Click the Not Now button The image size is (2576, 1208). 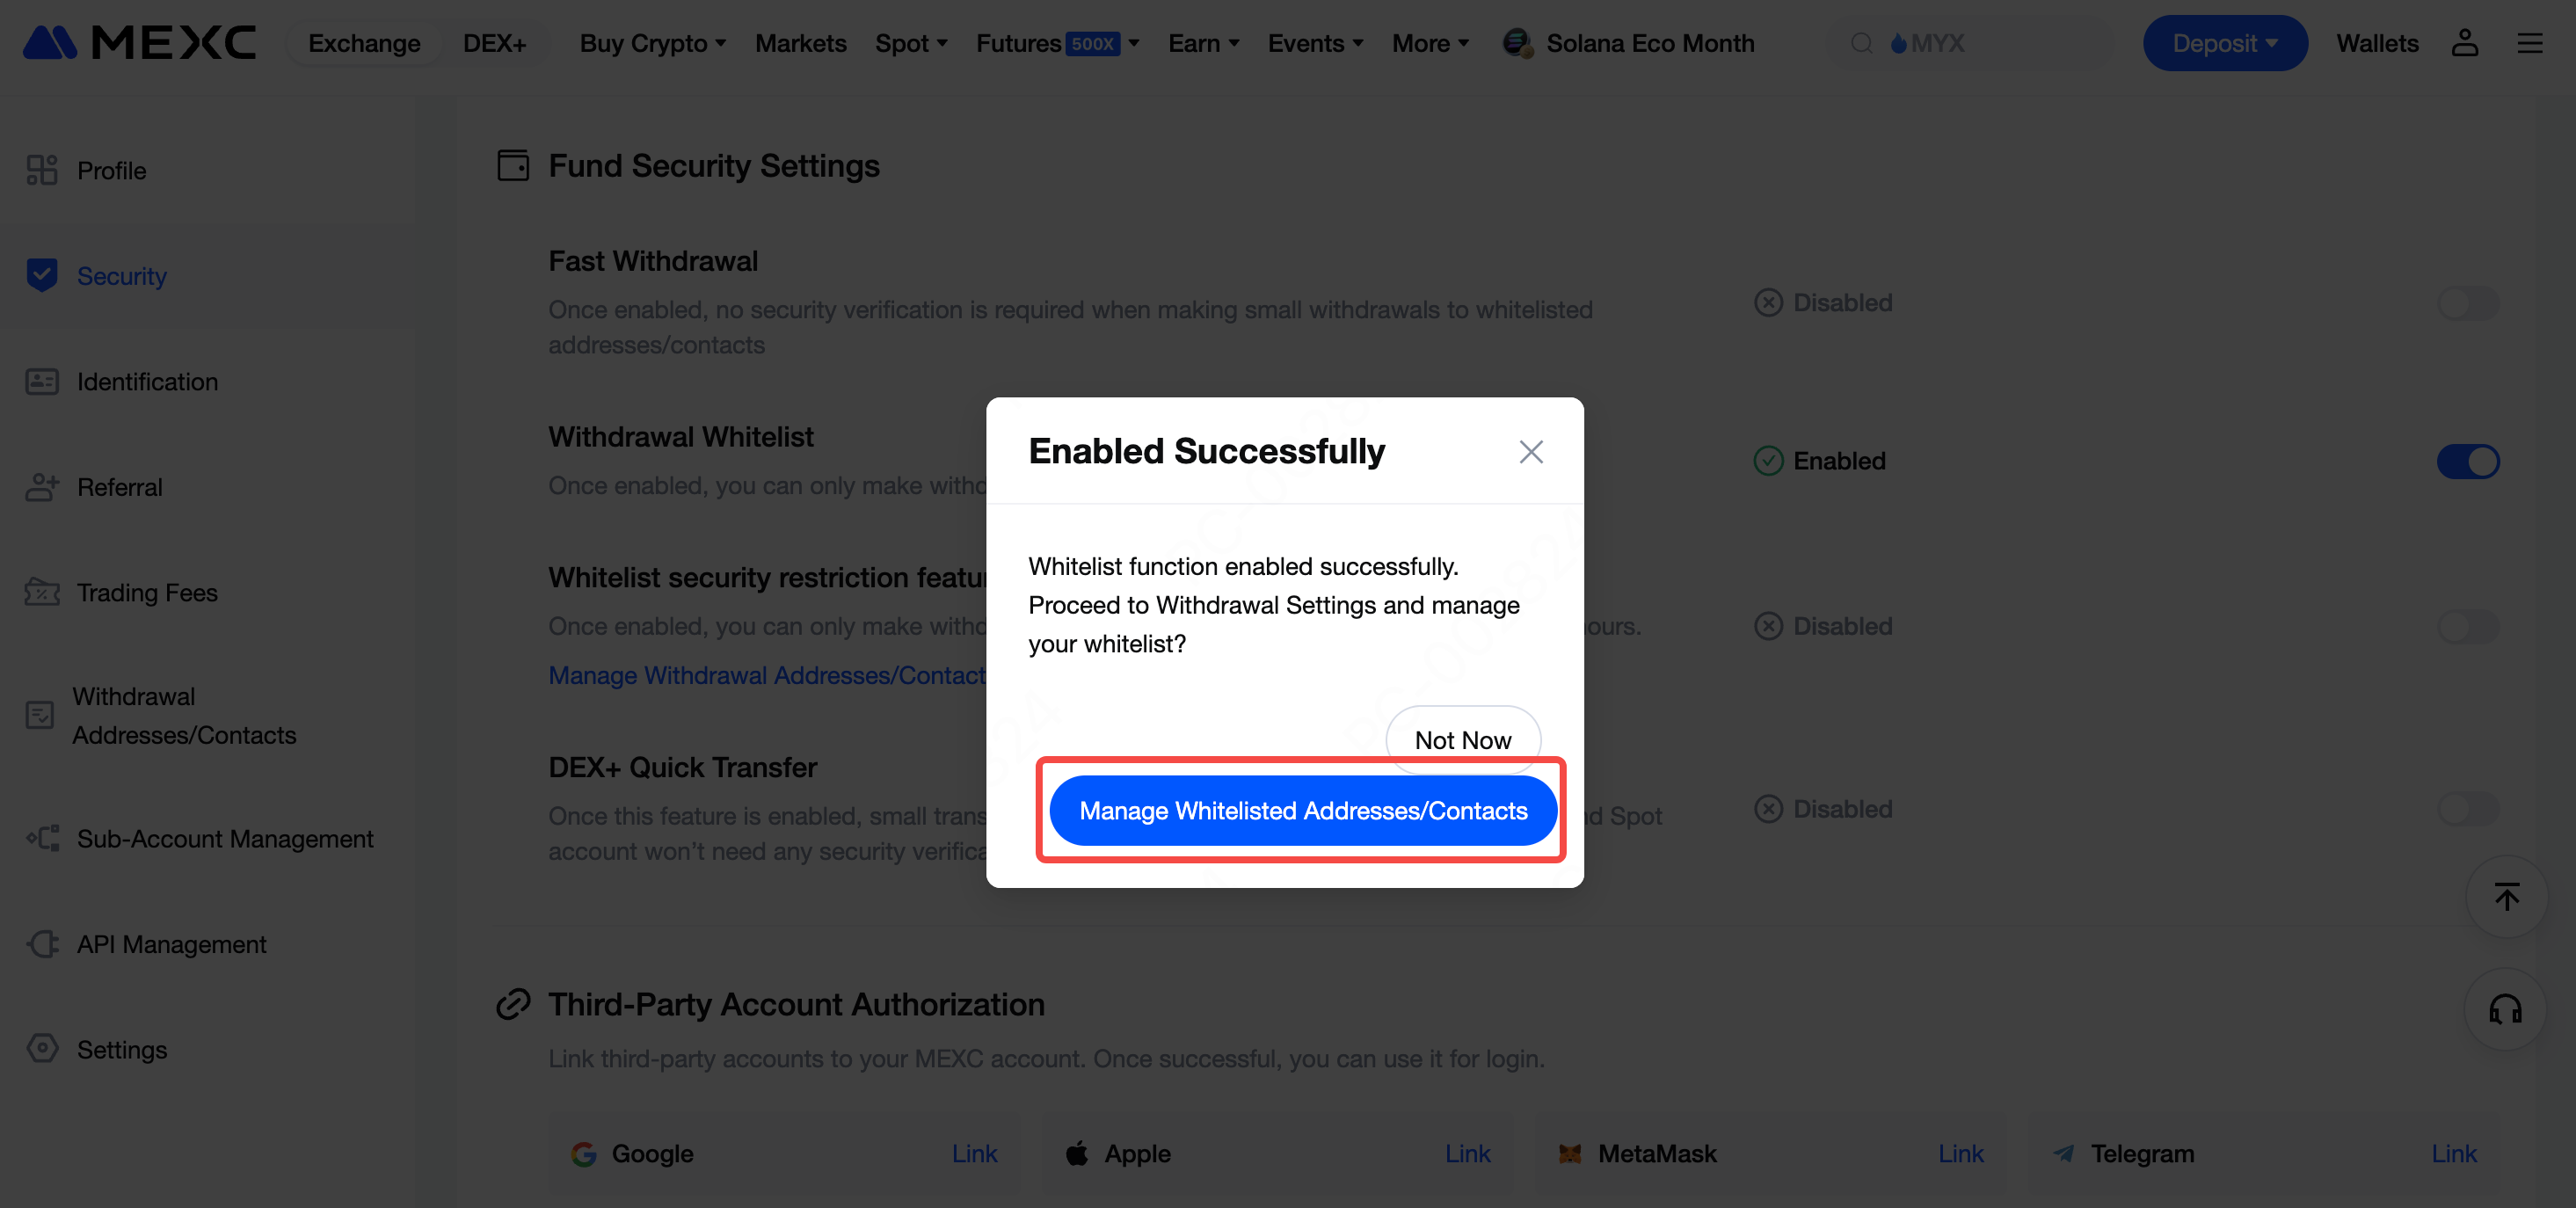[1462, 740]
